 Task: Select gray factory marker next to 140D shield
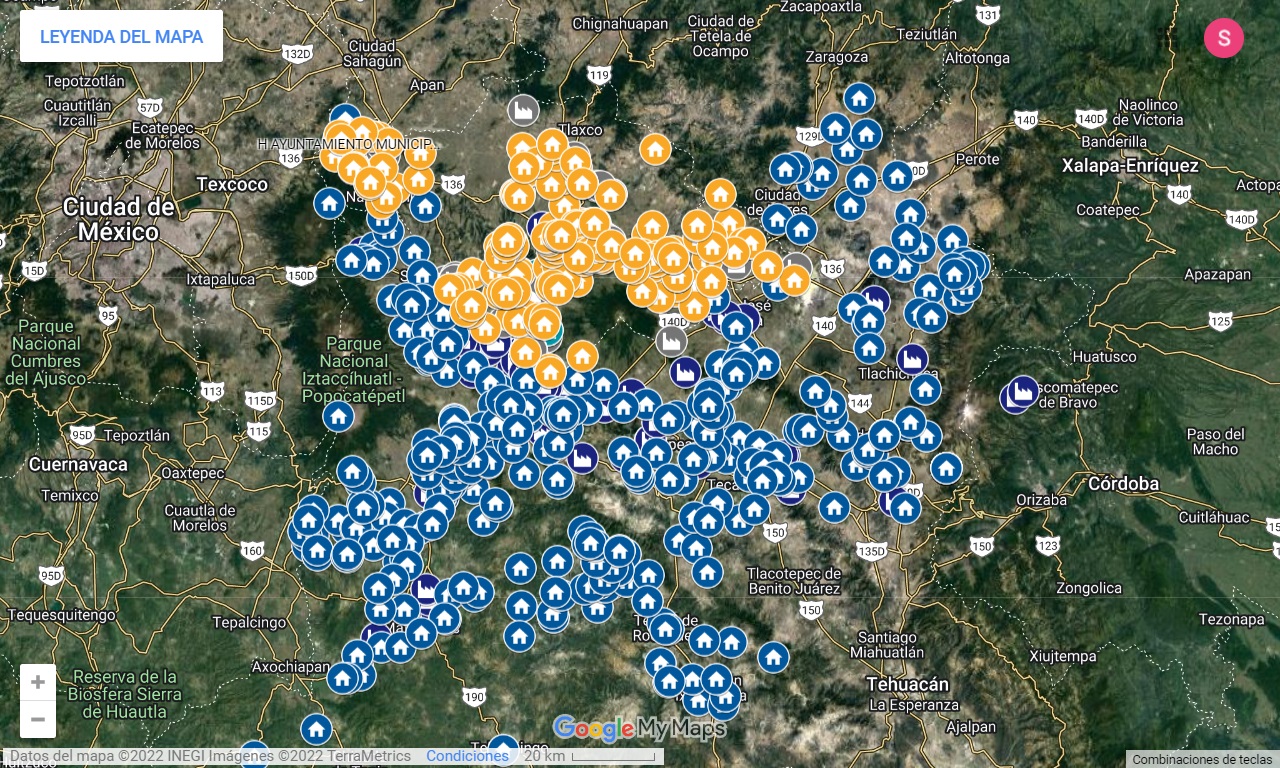(671, 340)
